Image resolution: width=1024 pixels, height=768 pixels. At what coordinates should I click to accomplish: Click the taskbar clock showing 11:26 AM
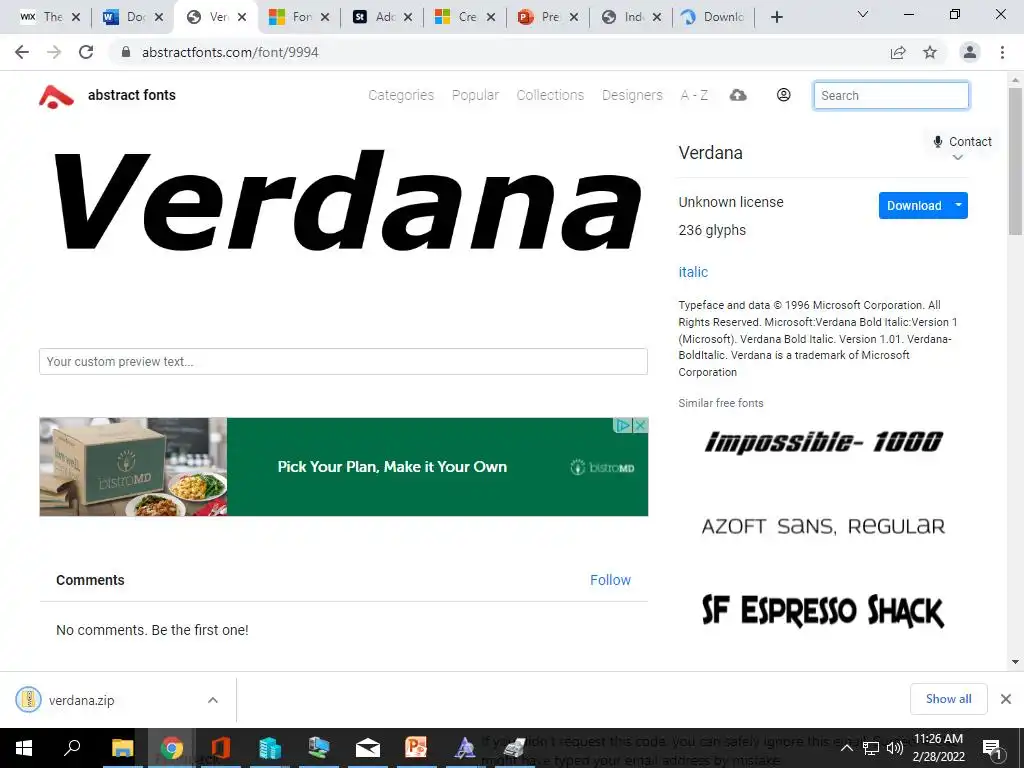(x=938, y=748)
